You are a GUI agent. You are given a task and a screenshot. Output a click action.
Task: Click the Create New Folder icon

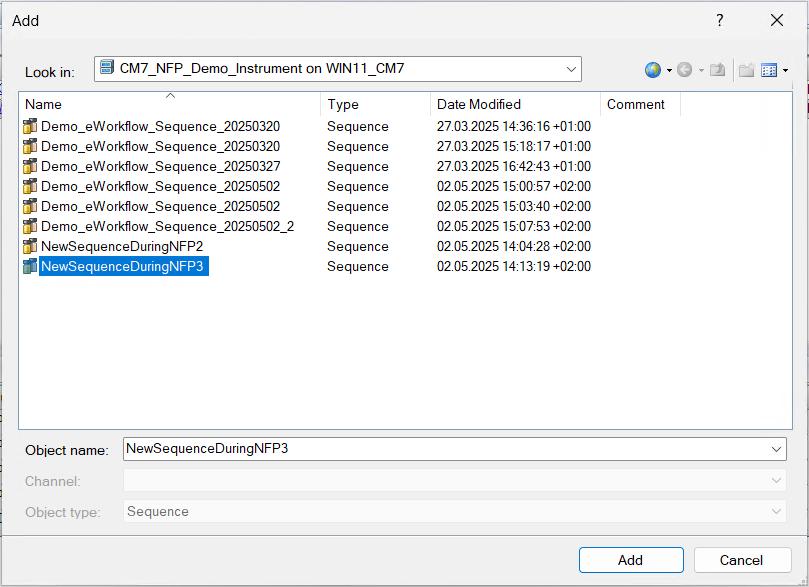click(x=747, y=70)
